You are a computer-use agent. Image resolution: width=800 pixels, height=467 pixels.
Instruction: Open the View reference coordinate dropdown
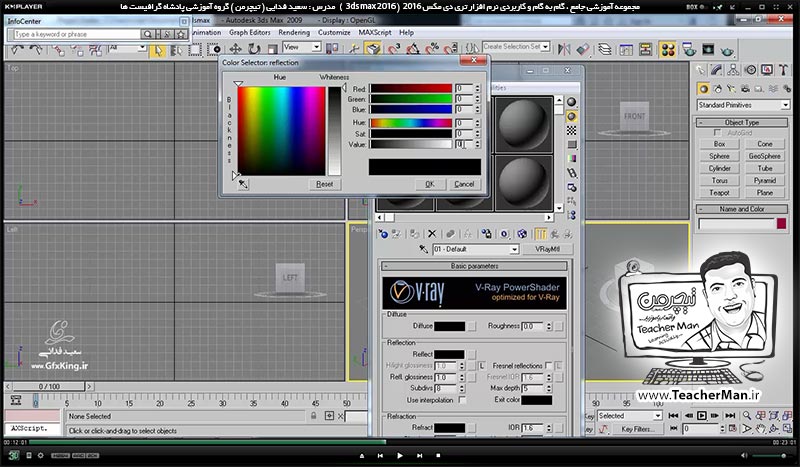[x=302, y=47]
